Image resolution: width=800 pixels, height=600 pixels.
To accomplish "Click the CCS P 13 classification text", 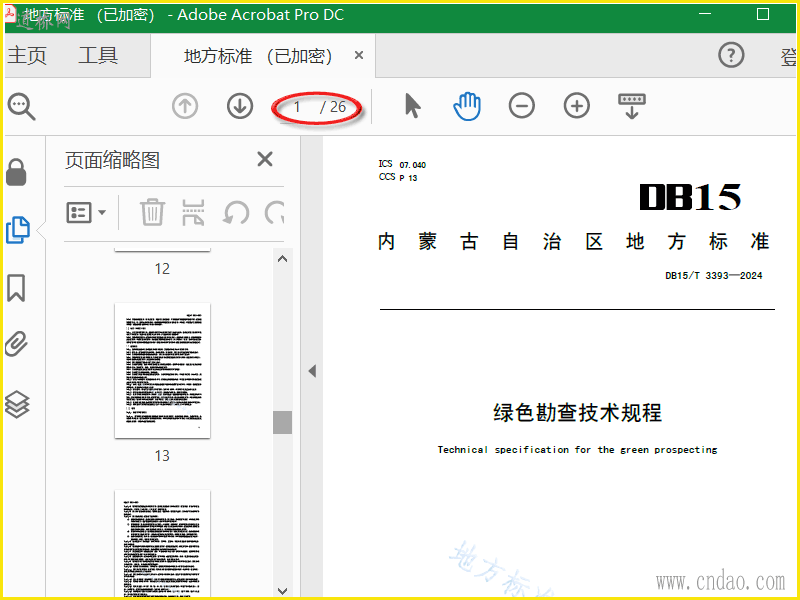I will (x=398, y=177).
